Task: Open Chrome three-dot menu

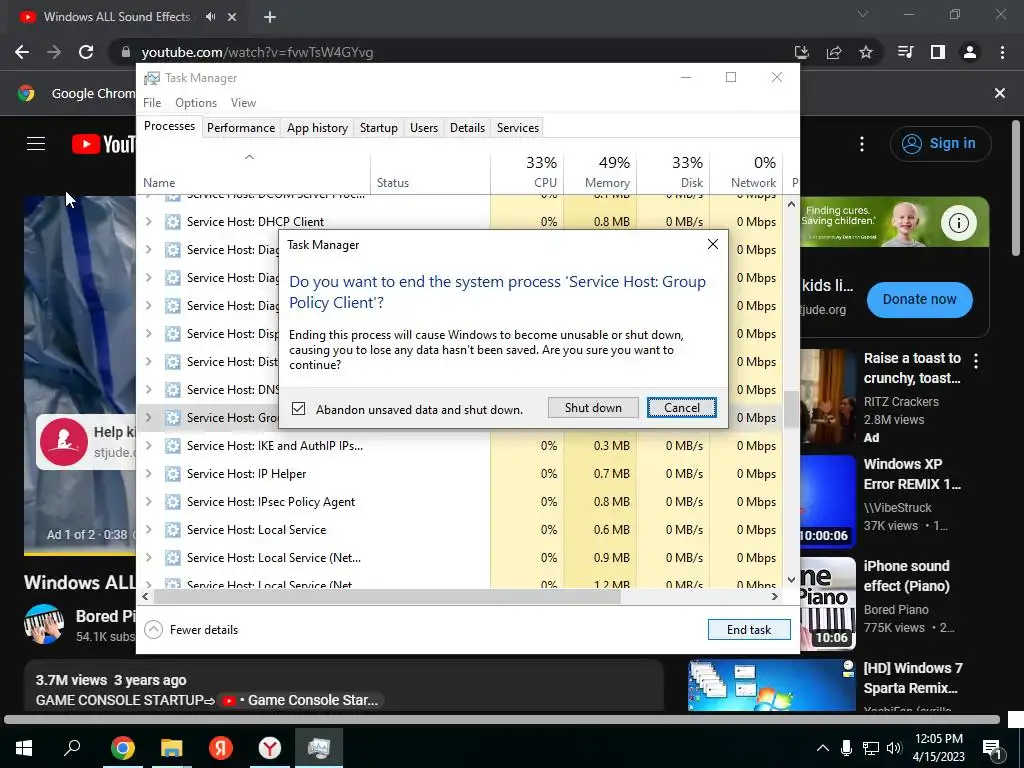Action: tap(1002, 52)
